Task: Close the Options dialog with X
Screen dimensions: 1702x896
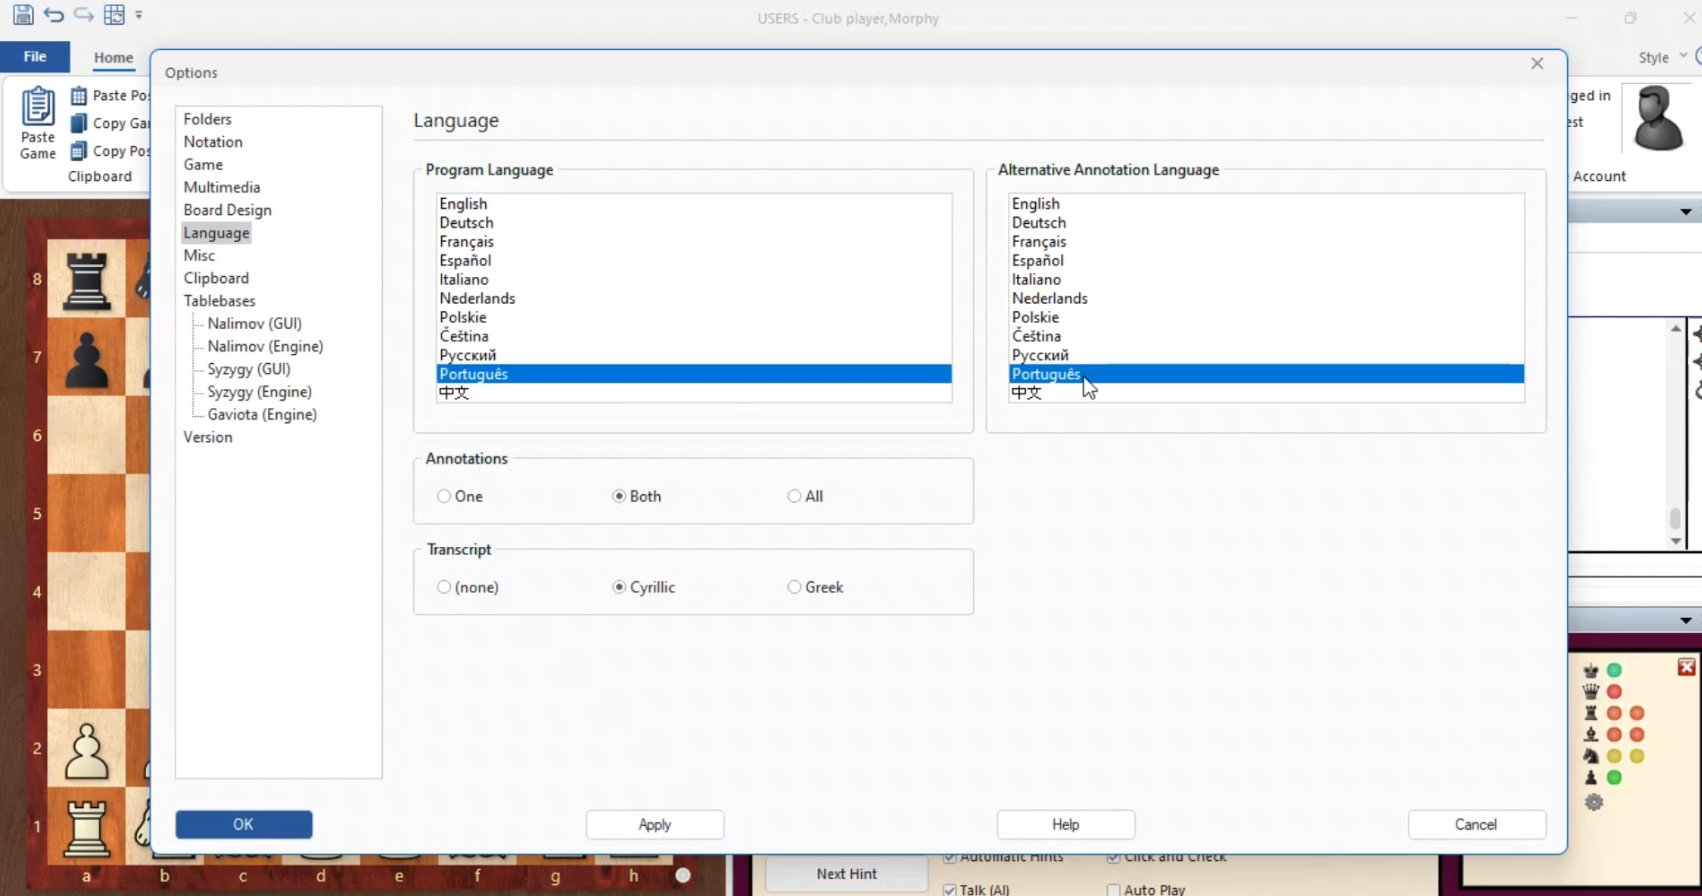Action: pos(1537,64)
